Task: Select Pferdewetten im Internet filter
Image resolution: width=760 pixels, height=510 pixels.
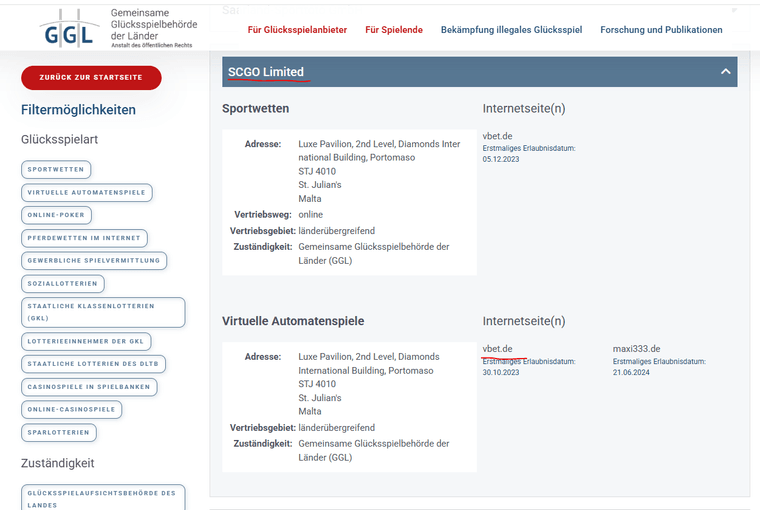Action: click(x=85, y=238)
